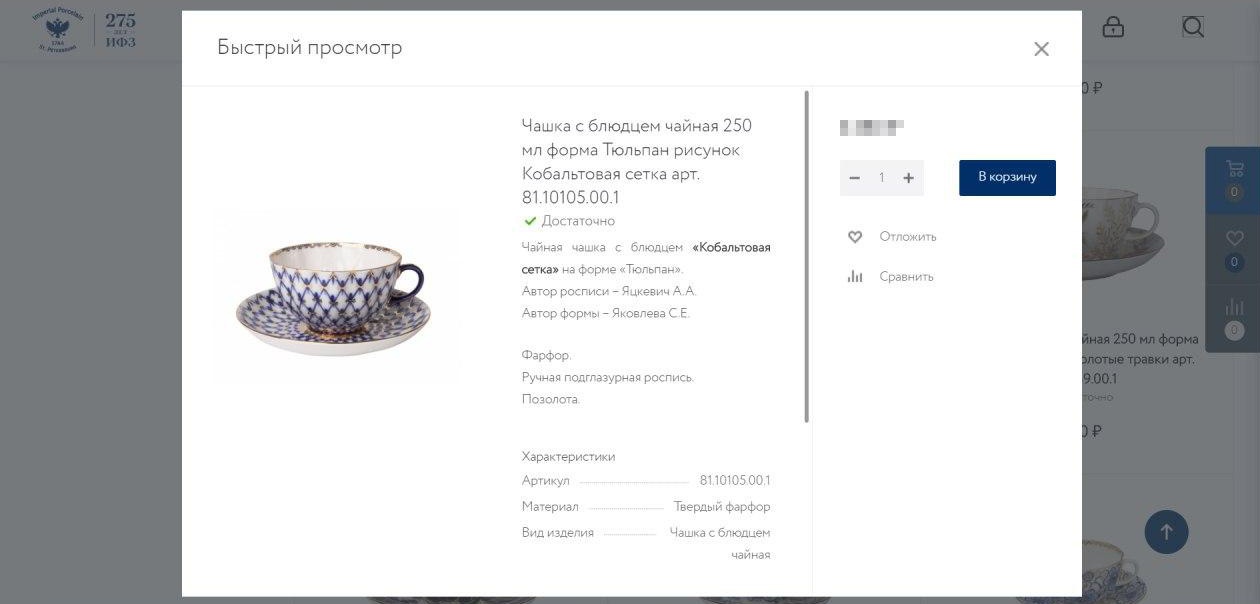Increase quantity with the plus button

[x=909, y=178]
